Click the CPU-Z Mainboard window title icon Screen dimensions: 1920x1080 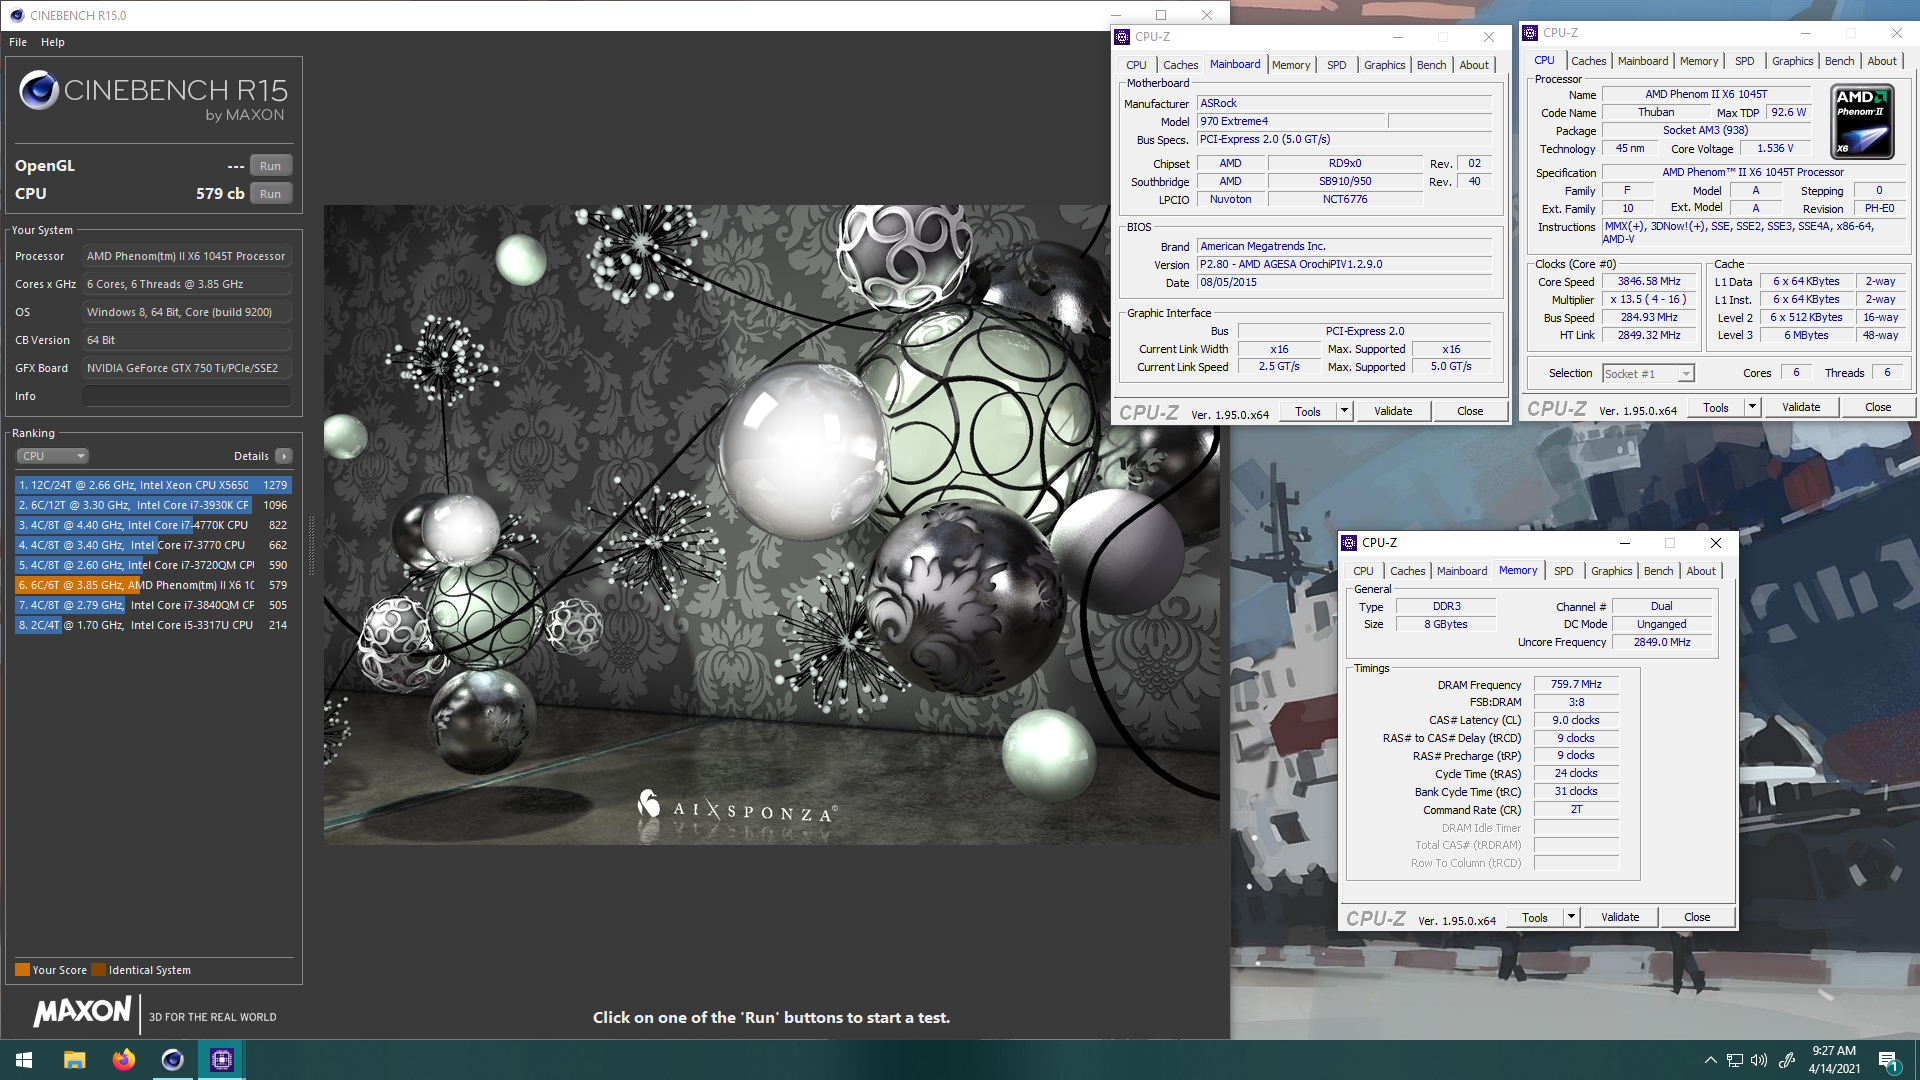click(x=1122, y=37)
